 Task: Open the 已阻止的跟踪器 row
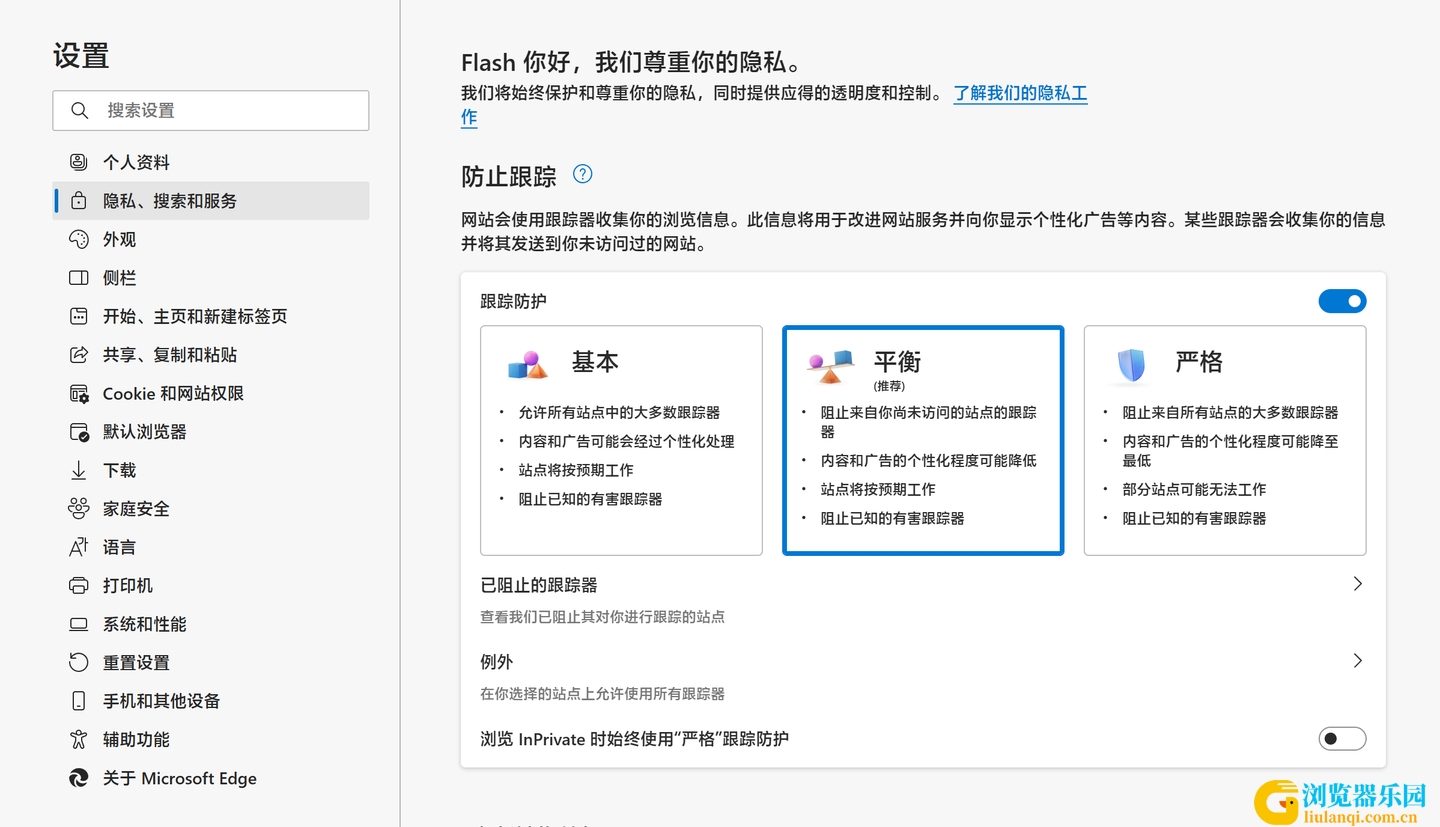coord(923,599)
